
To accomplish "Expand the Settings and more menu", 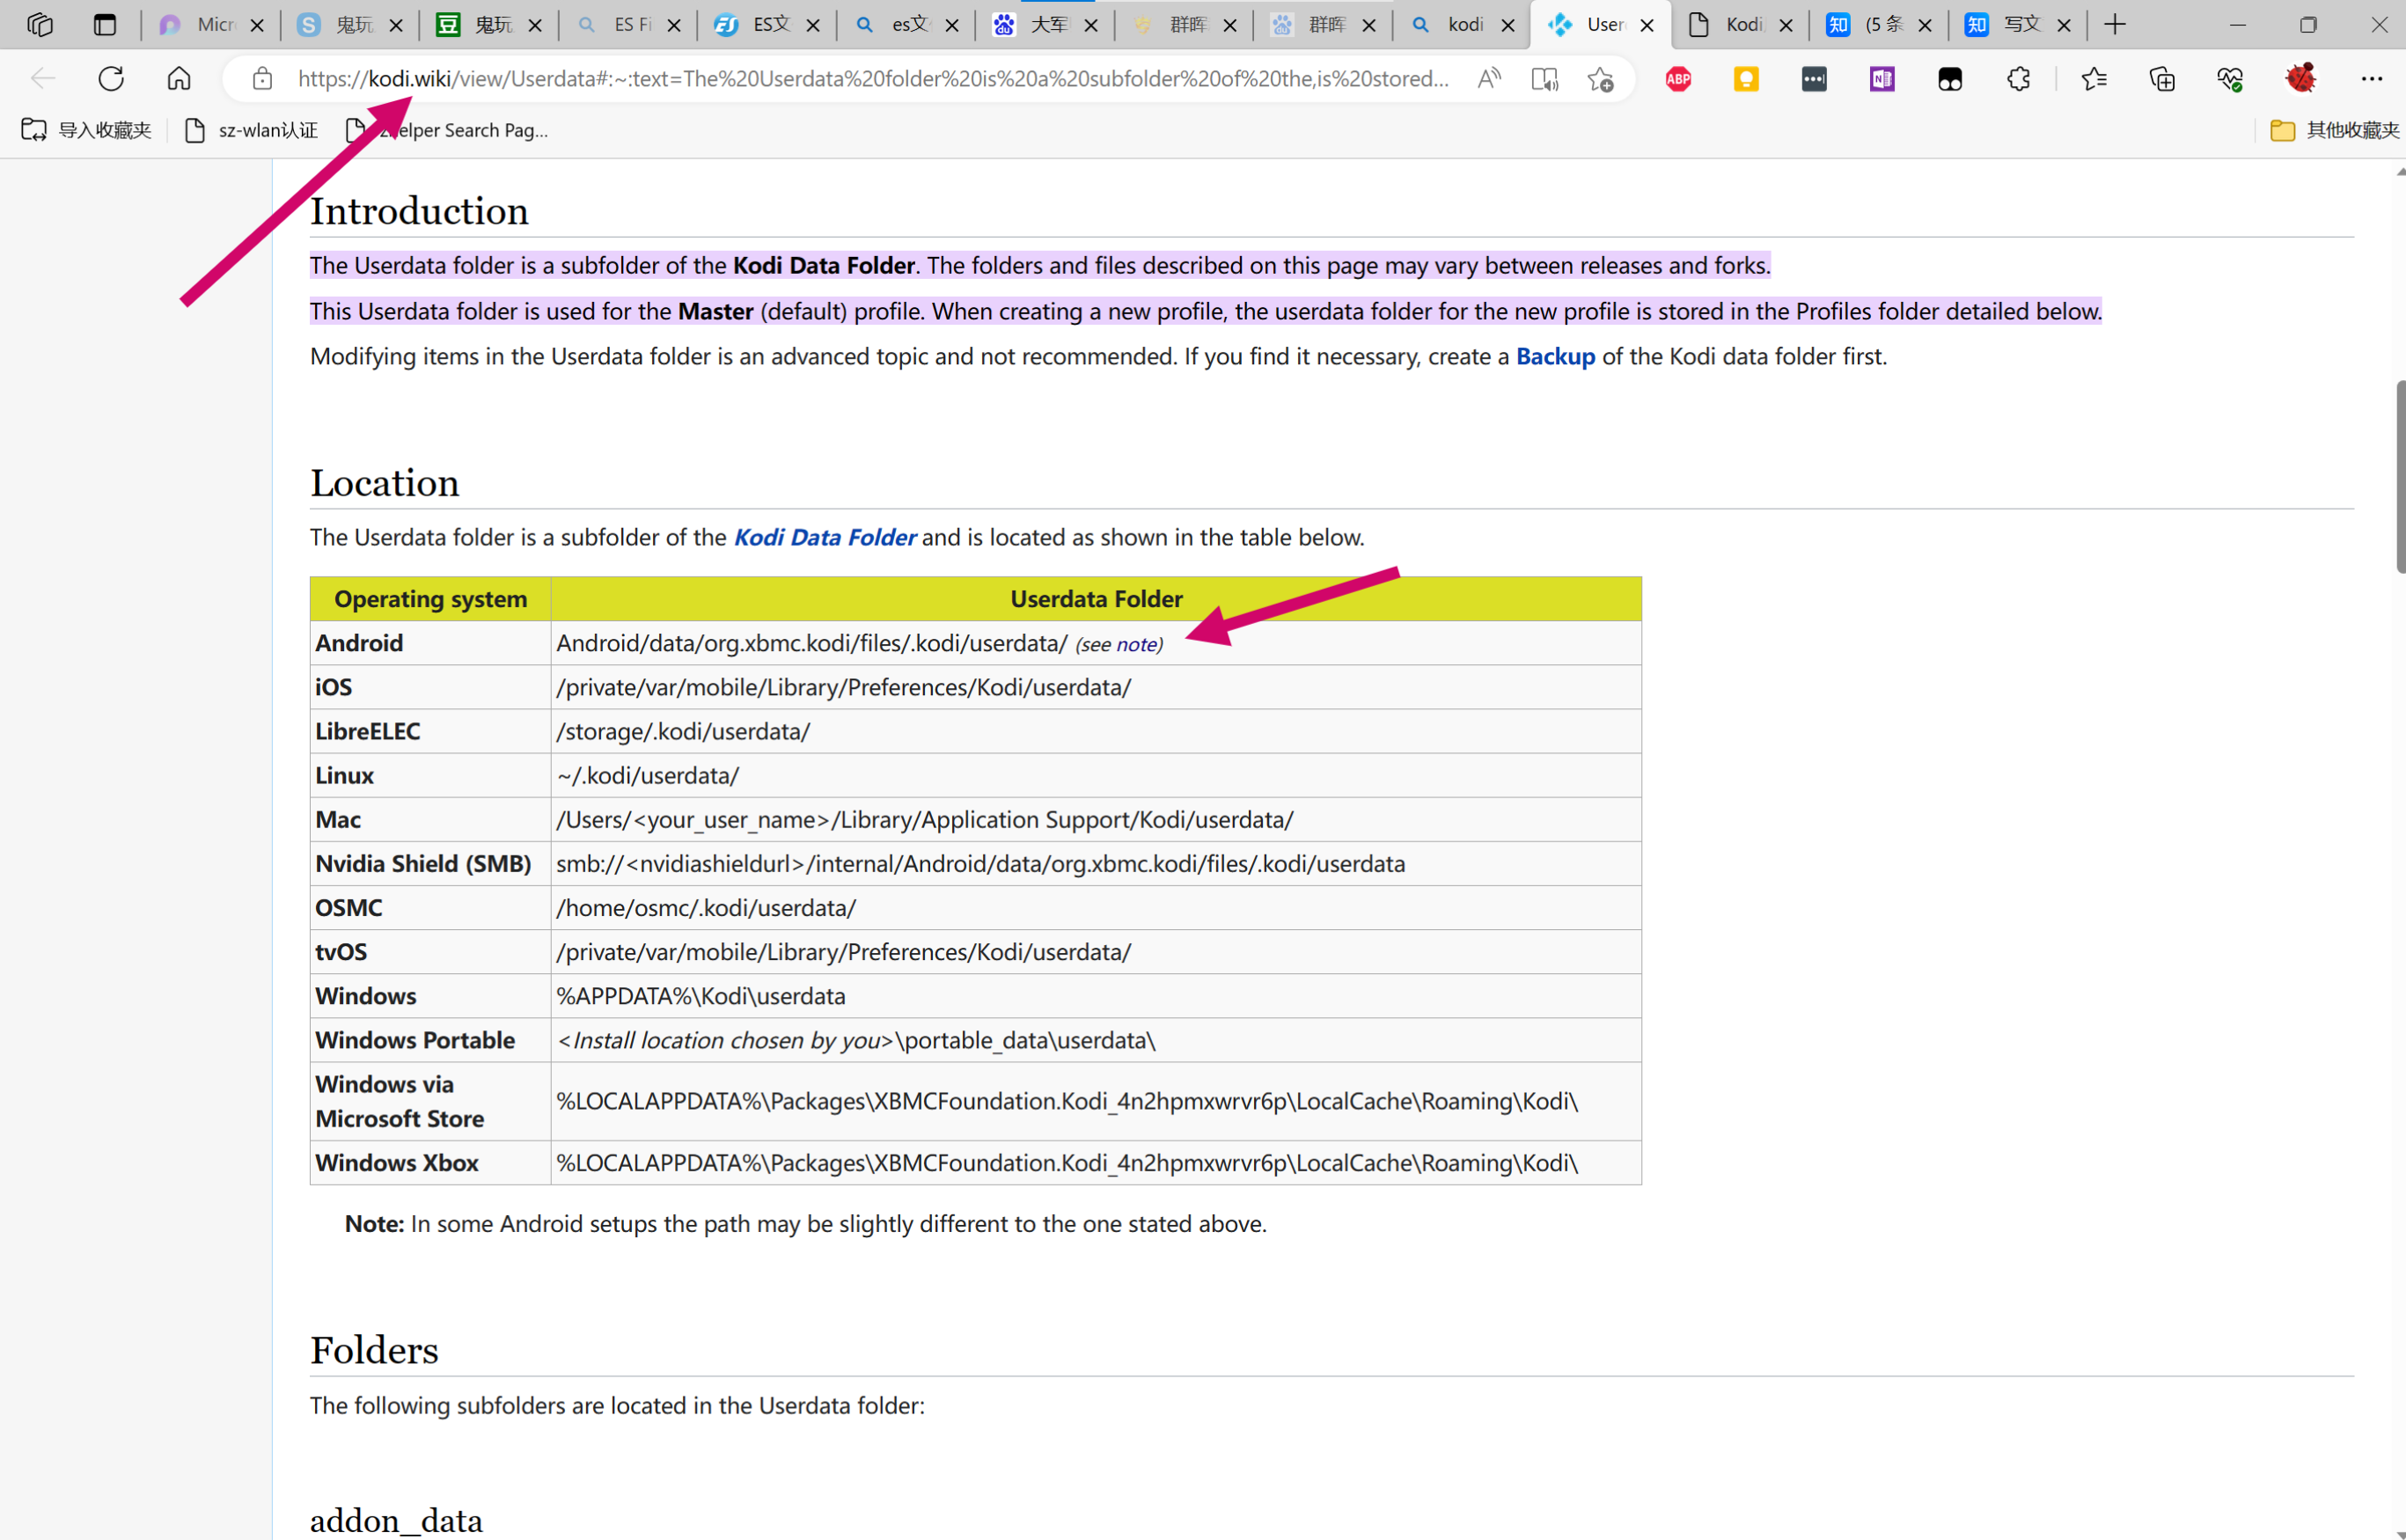I will [2371, 79].
